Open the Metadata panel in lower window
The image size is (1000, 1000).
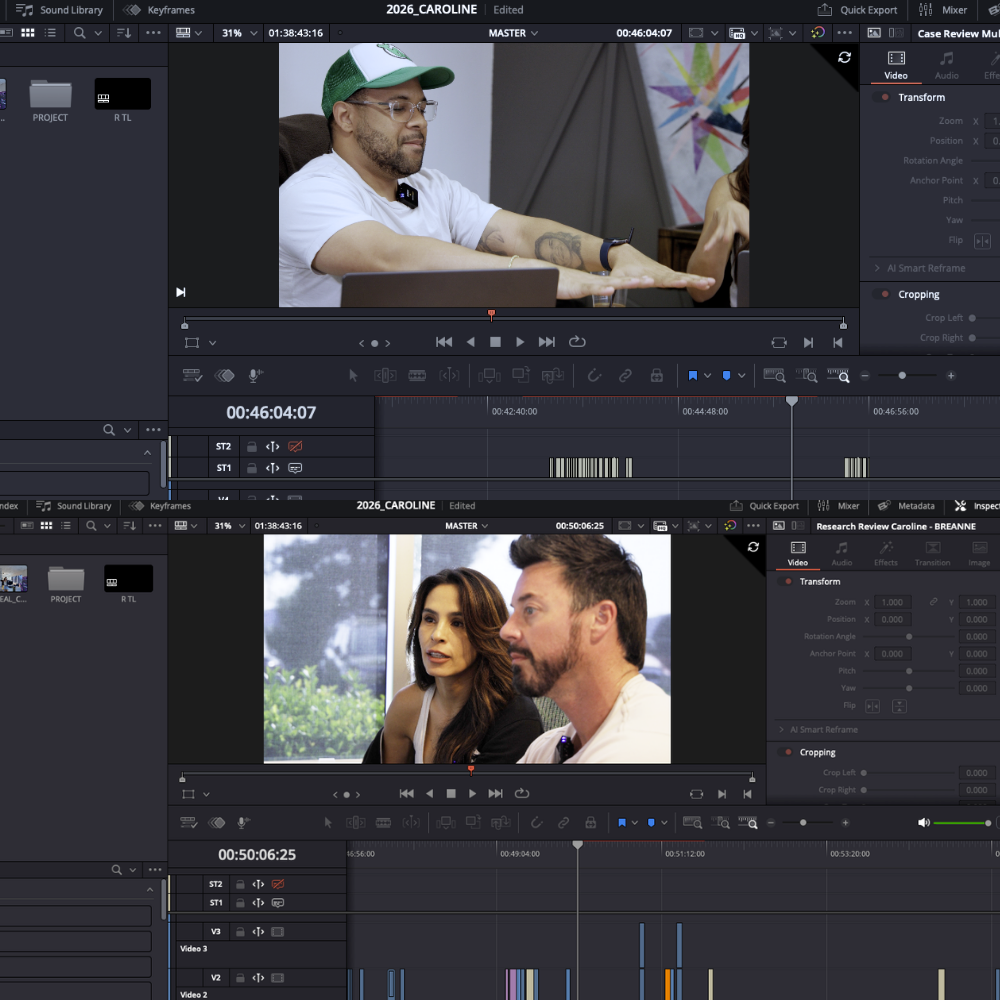(x=906, y=506)
